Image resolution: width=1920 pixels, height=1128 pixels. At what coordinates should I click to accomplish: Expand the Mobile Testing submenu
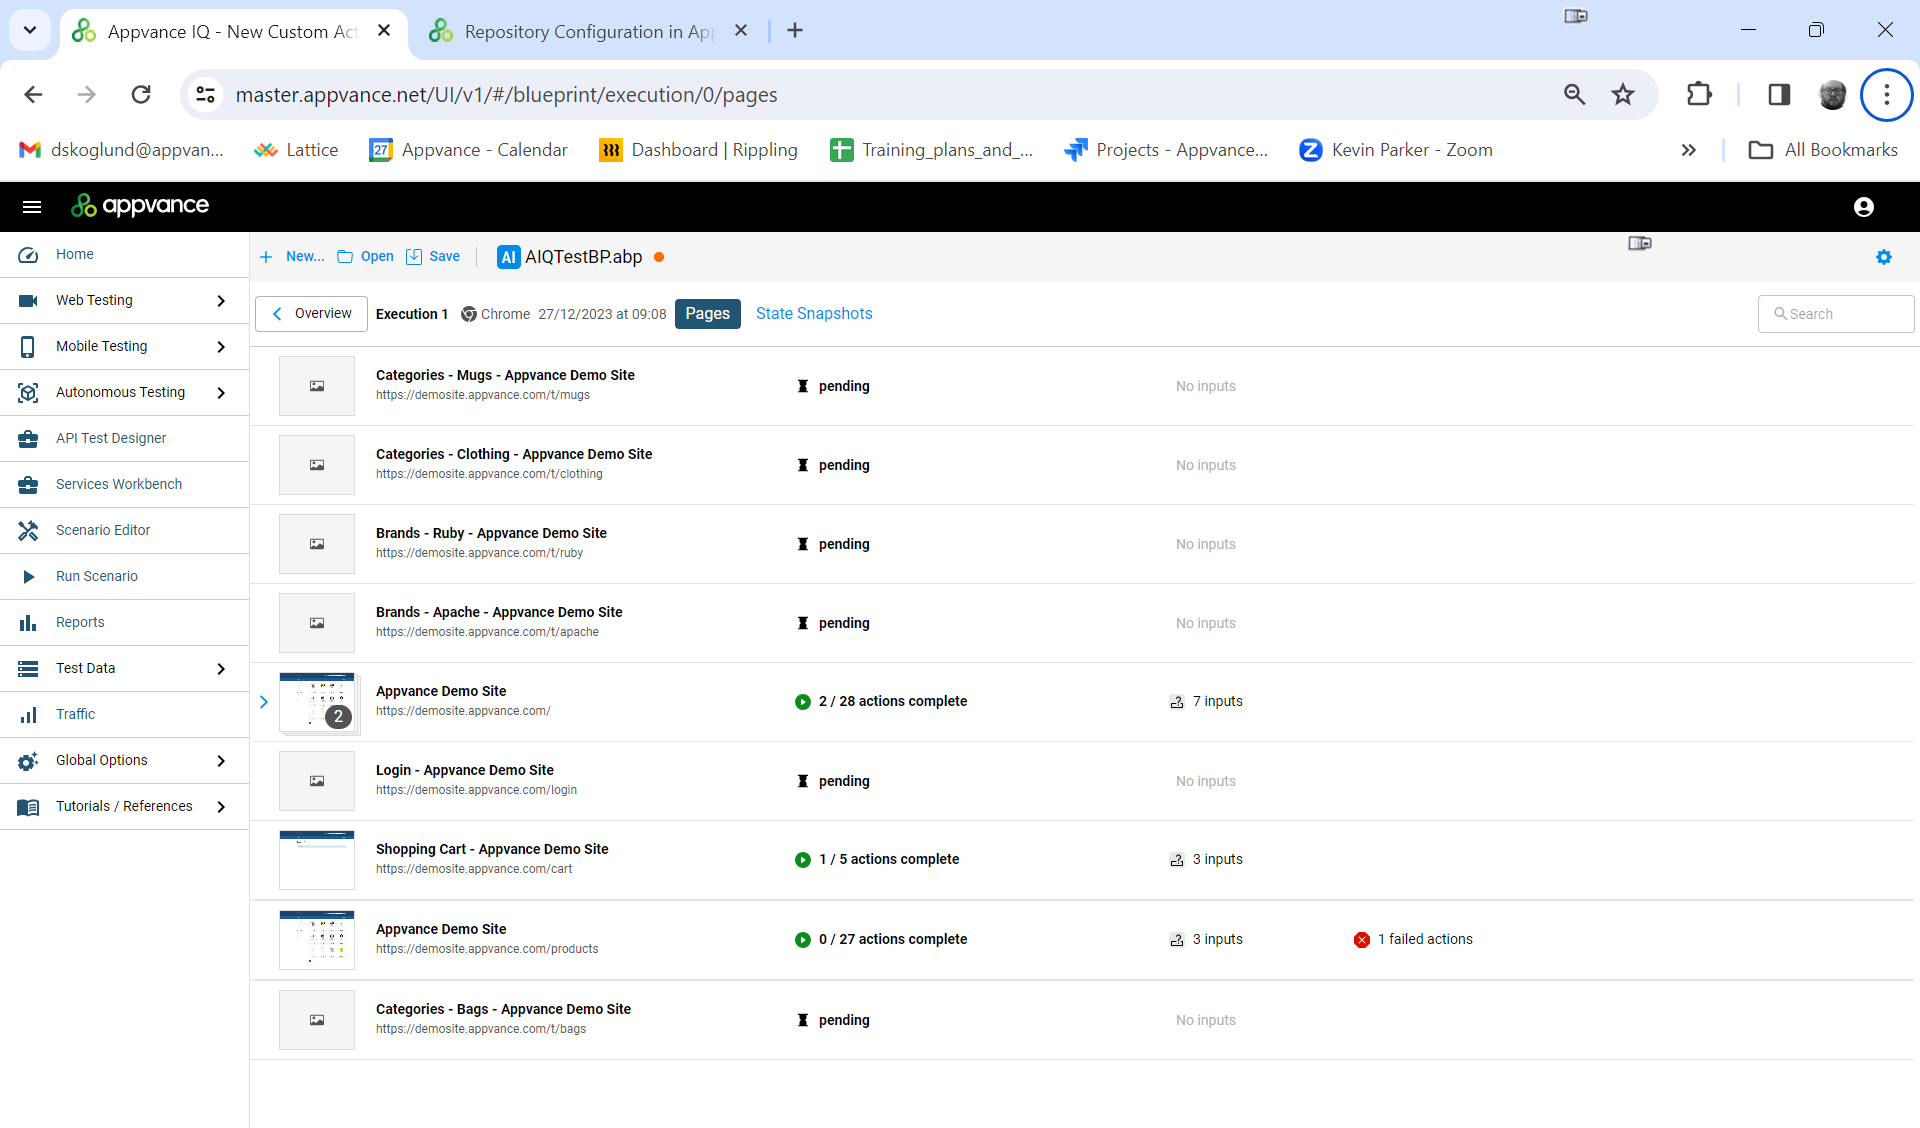click(x=221, y=347)
